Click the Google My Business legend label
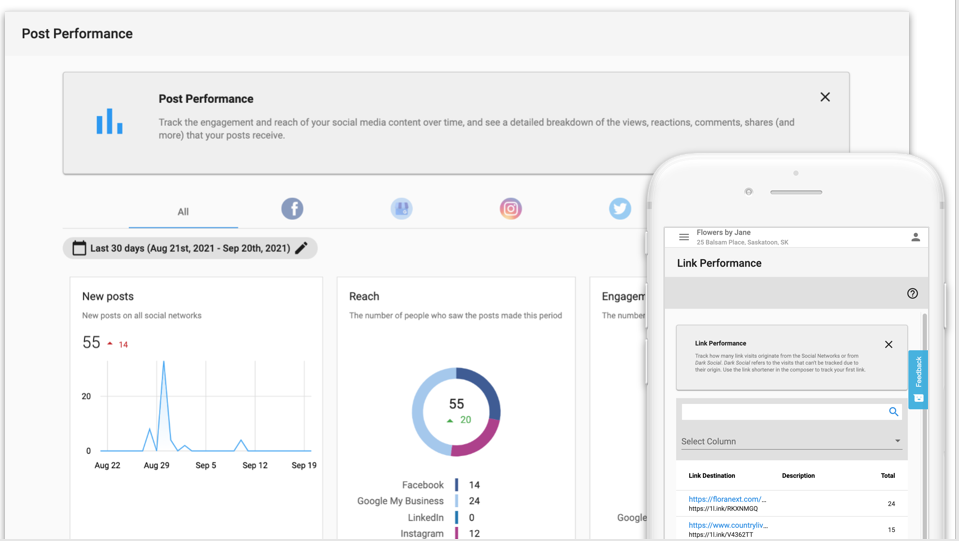Image resolution: width=959 pixels, height=541 pixels. (400, 501)
